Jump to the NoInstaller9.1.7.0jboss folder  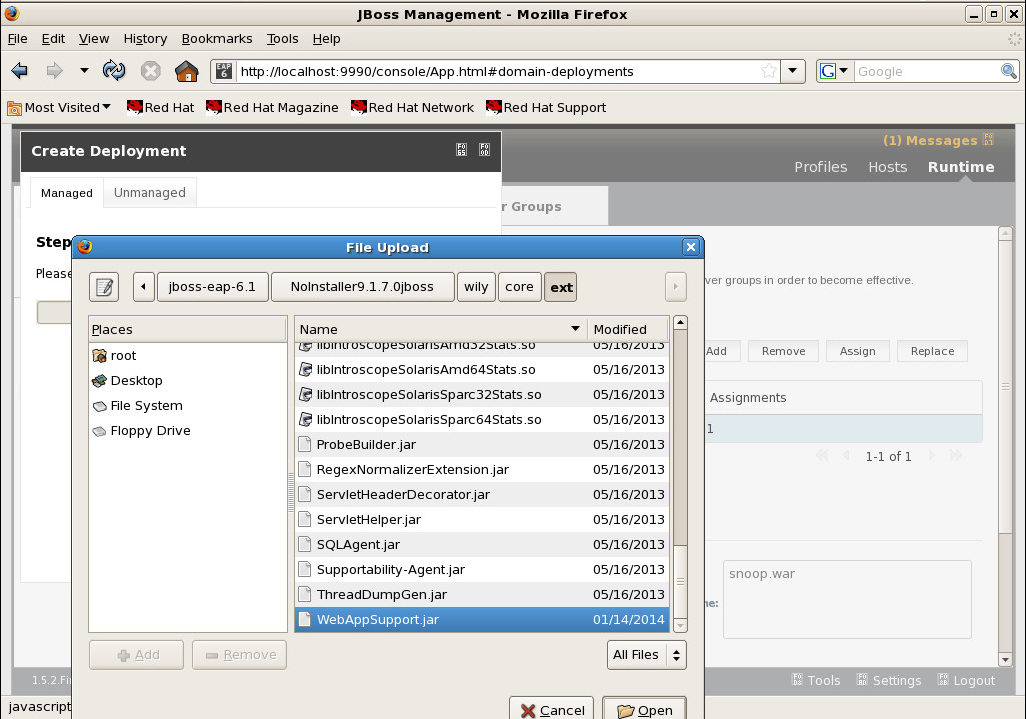tap(363, 287)
